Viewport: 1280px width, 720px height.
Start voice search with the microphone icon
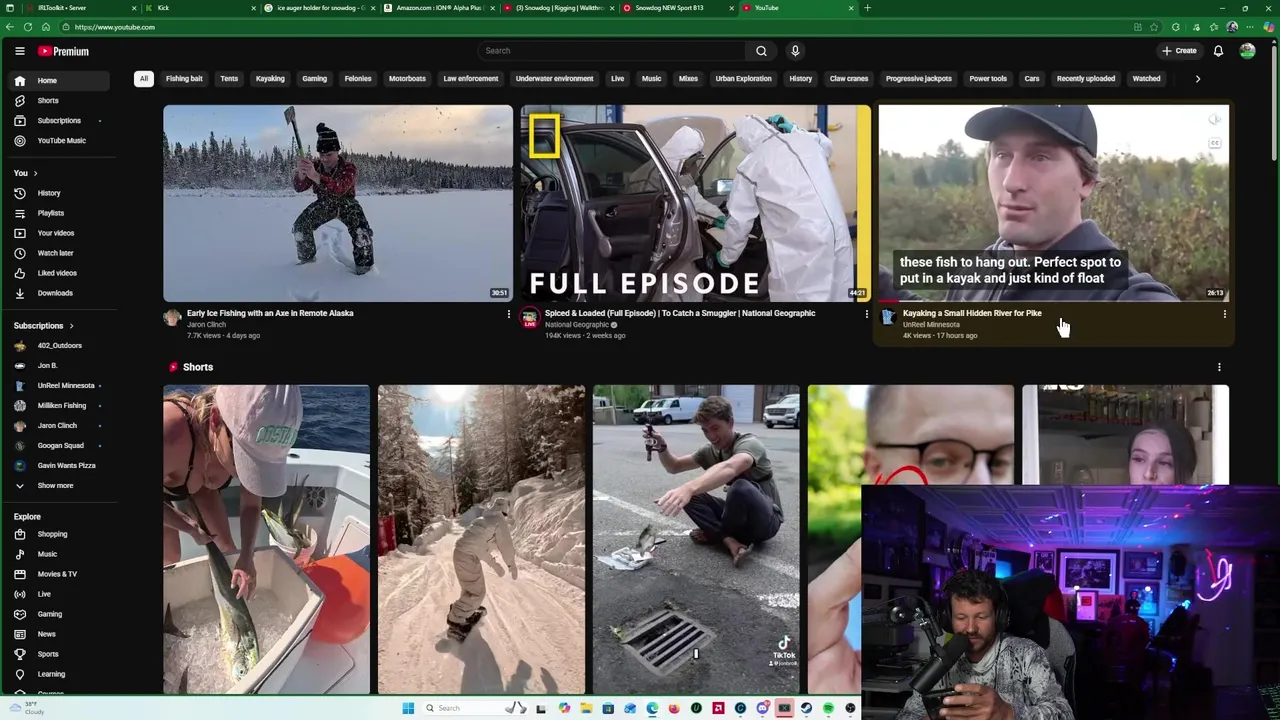tap(795, 51)
